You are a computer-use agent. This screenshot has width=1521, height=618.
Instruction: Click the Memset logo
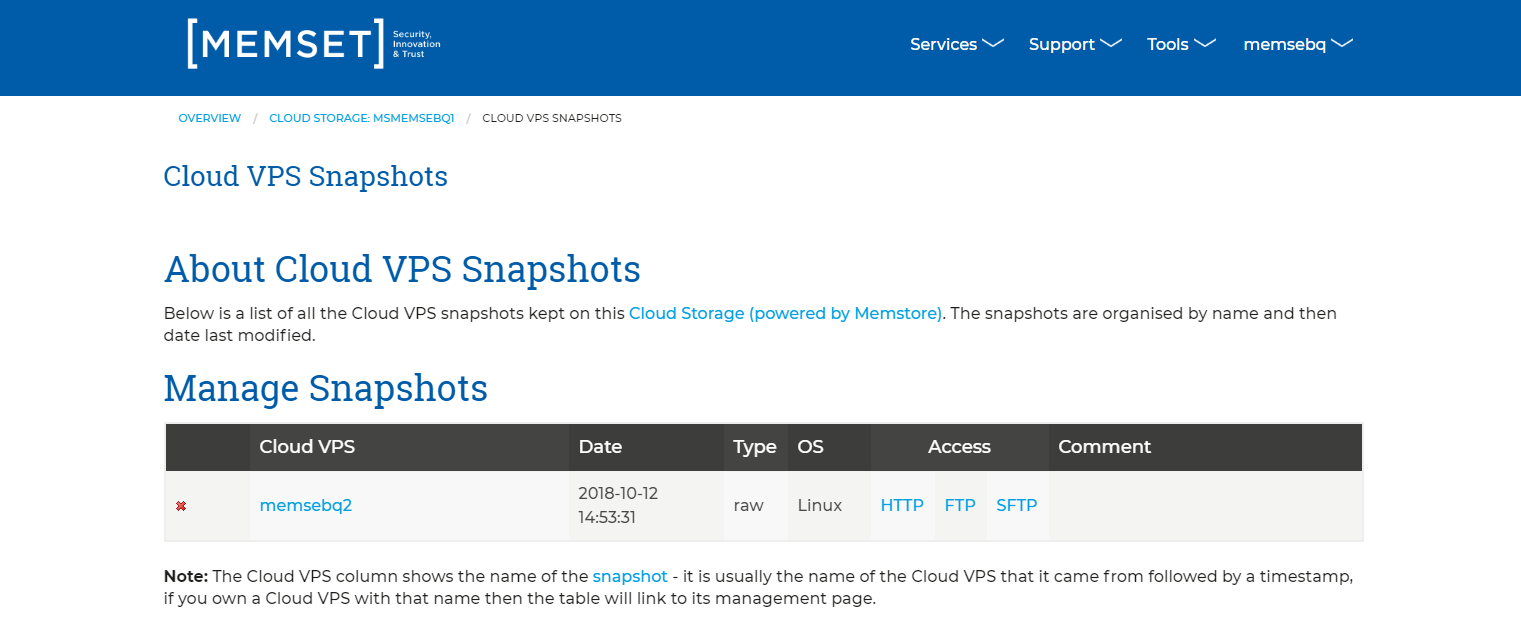pos(313,44)
